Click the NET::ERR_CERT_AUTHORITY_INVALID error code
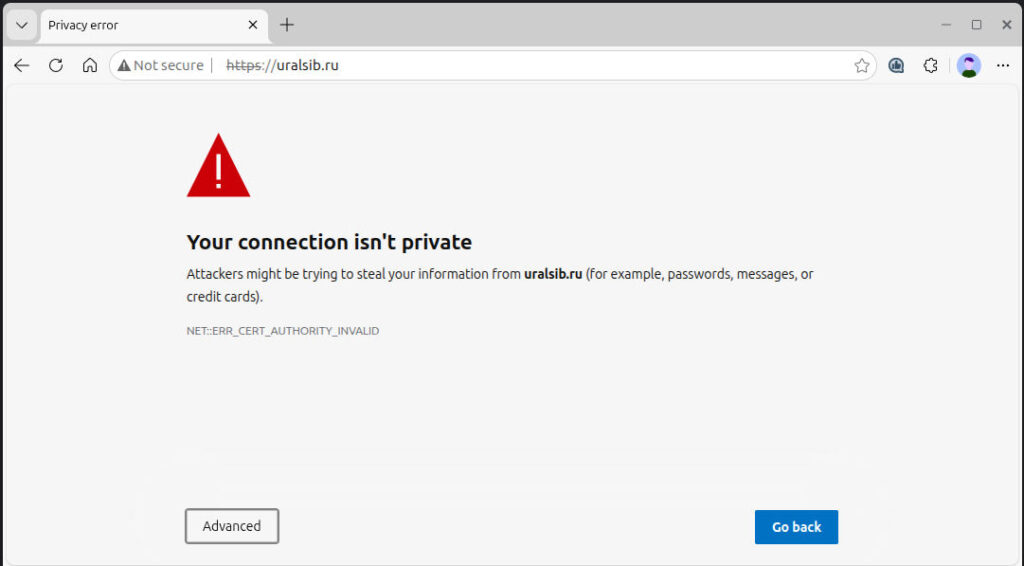 (x=283, y=331)
